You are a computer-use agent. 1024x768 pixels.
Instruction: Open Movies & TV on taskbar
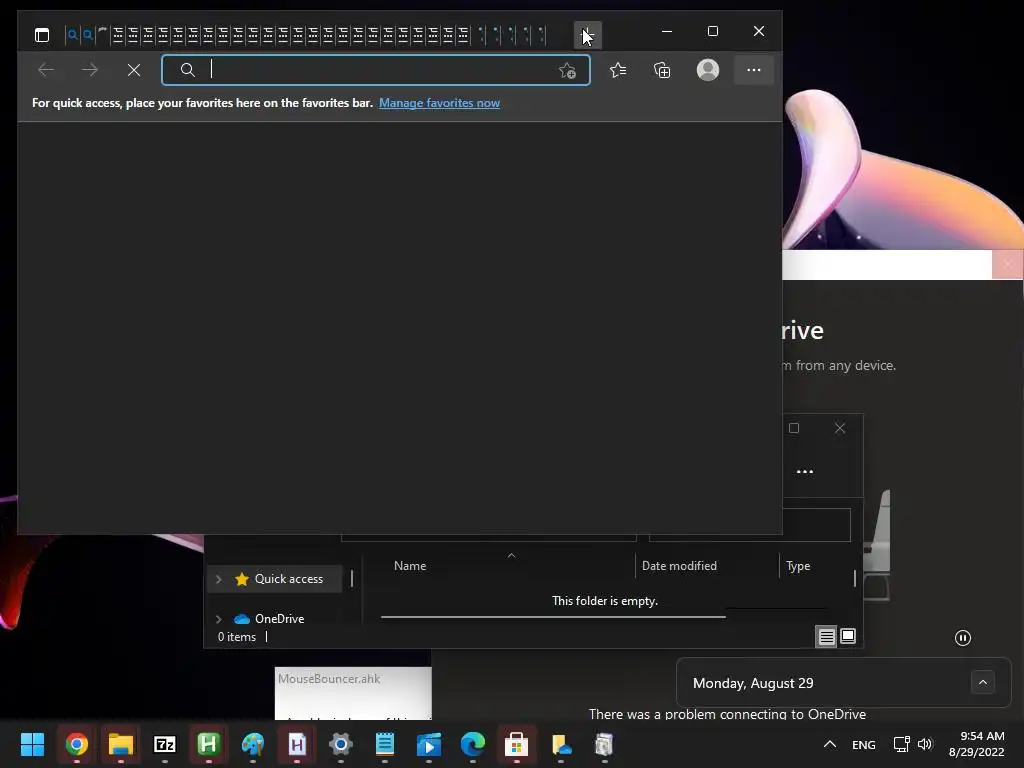[x=428, y=744]
